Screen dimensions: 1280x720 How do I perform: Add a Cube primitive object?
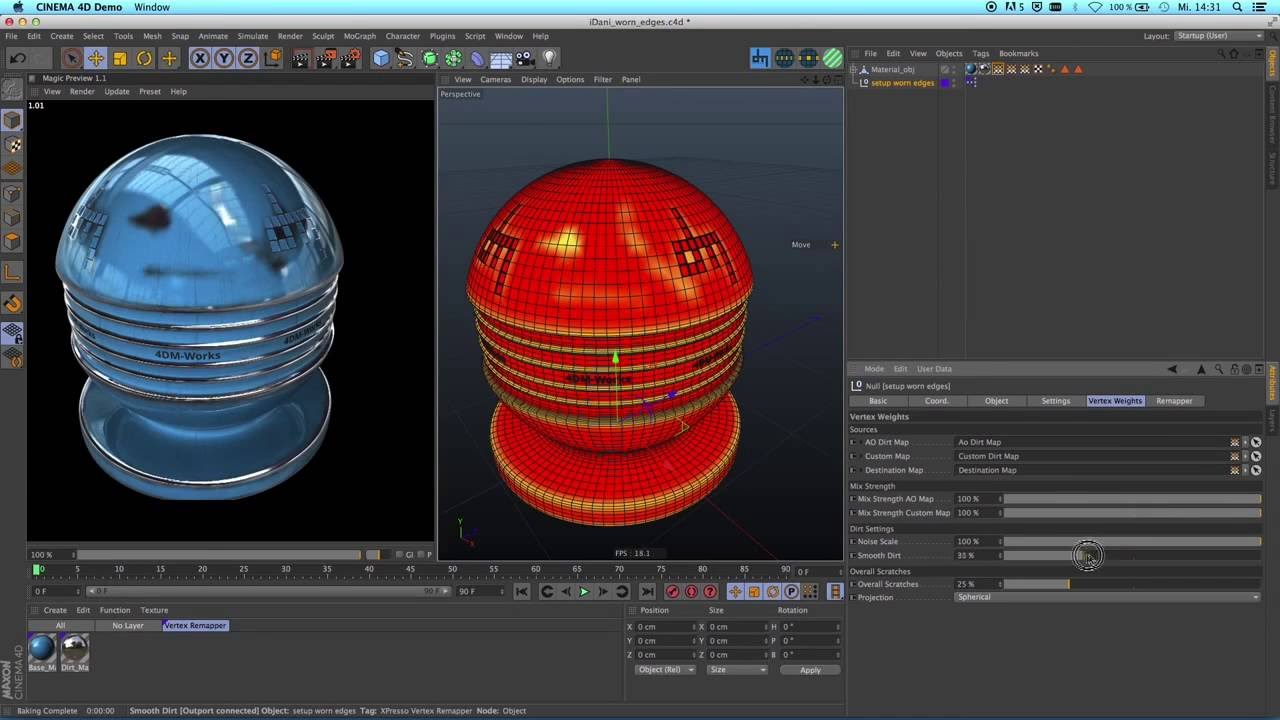(381, 58)
